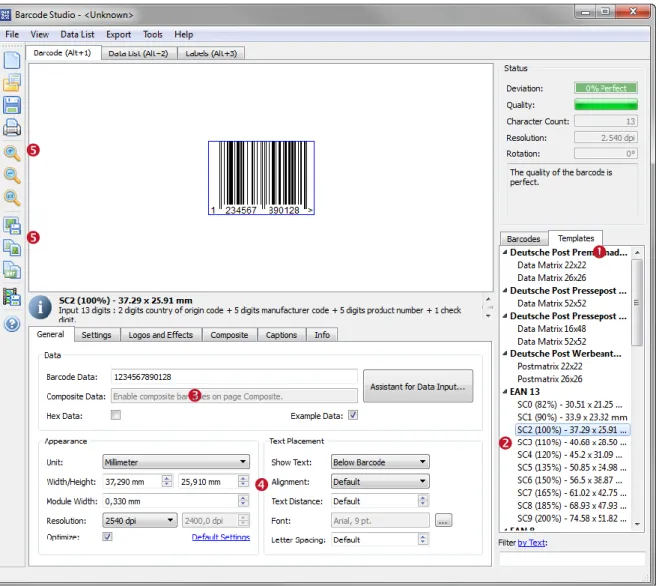This screenshot has width=659, height=586.
Task: Click the '0% Perfect' deviation indicator
Action: pos(606,88)
